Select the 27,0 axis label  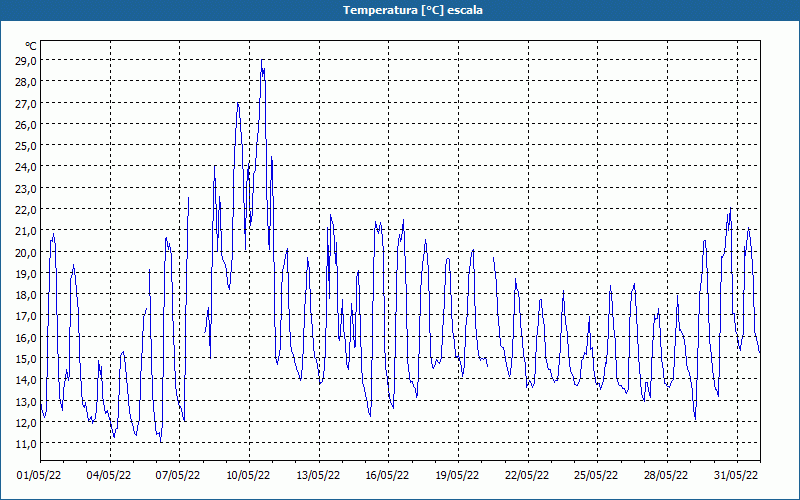(26, 104)
